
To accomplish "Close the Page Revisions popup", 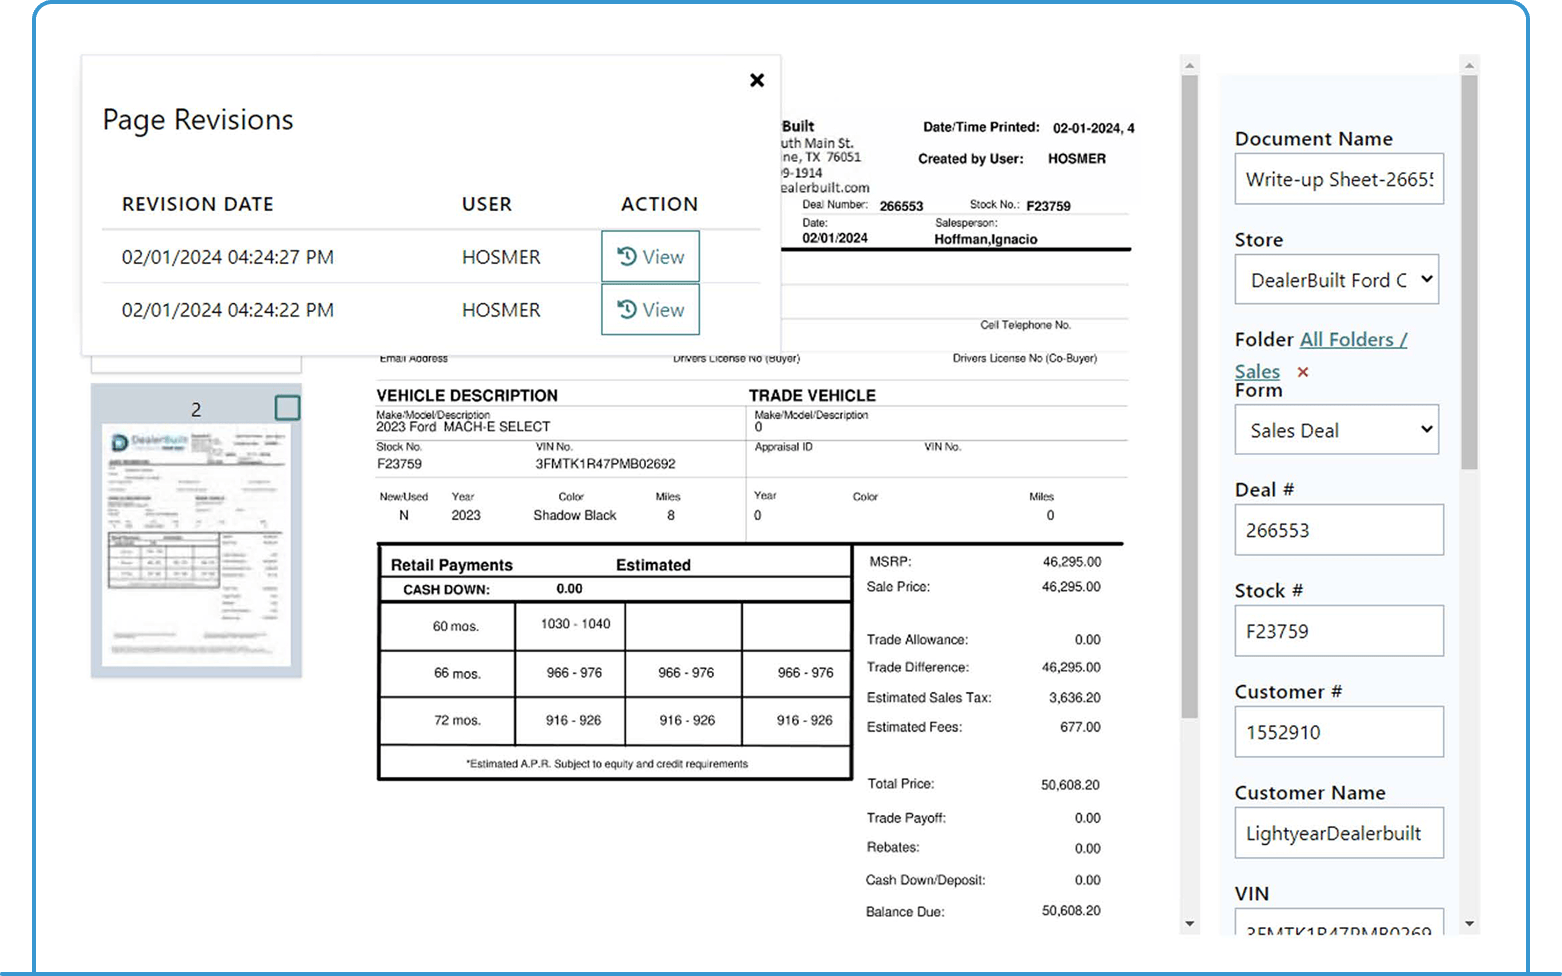I will [x=757, y=80].
